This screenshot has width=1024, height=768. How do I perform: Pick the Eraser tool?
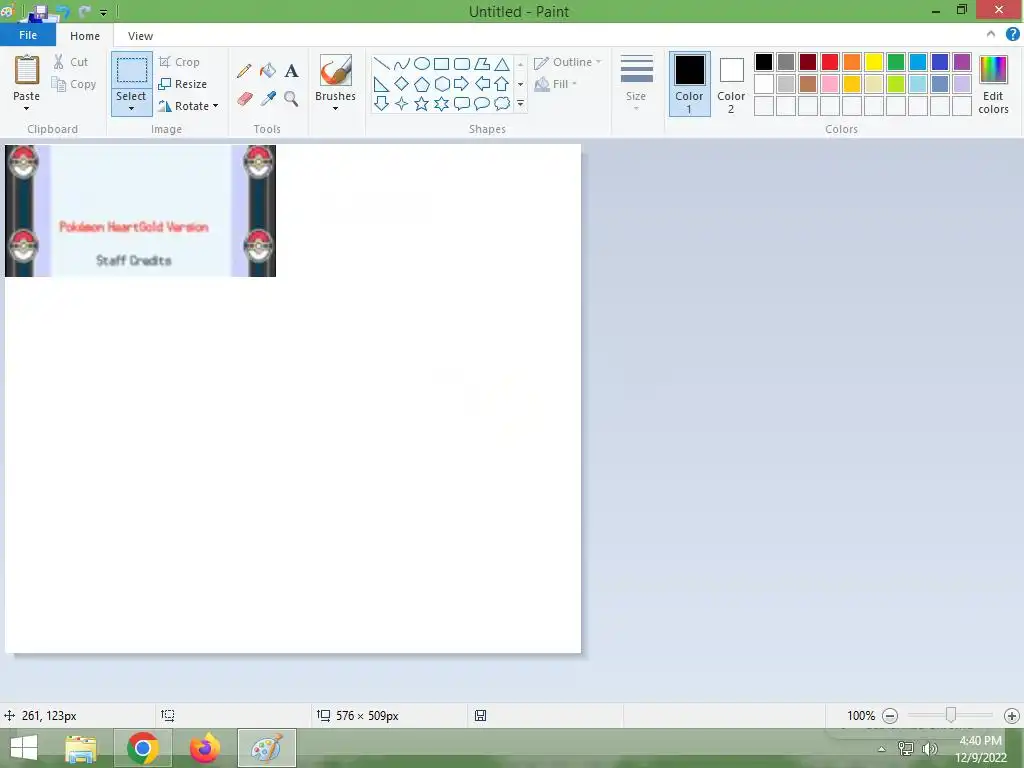pyautogui.click(x=244, y=99)
